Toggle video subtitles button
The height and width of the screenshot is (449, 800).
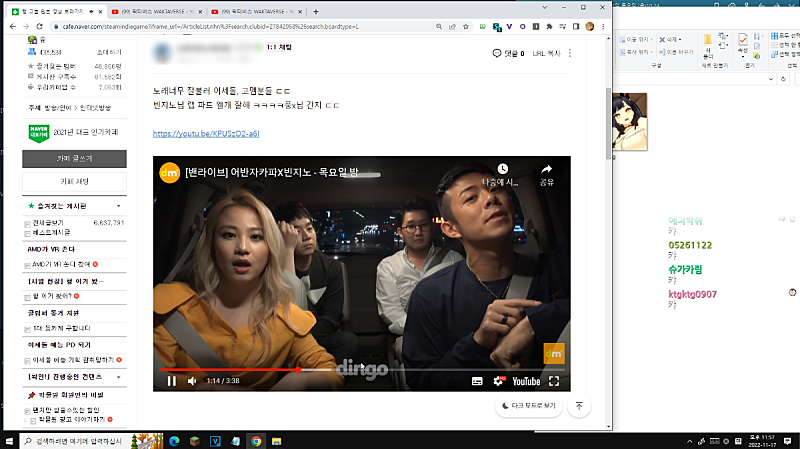(x=477, y=381)
